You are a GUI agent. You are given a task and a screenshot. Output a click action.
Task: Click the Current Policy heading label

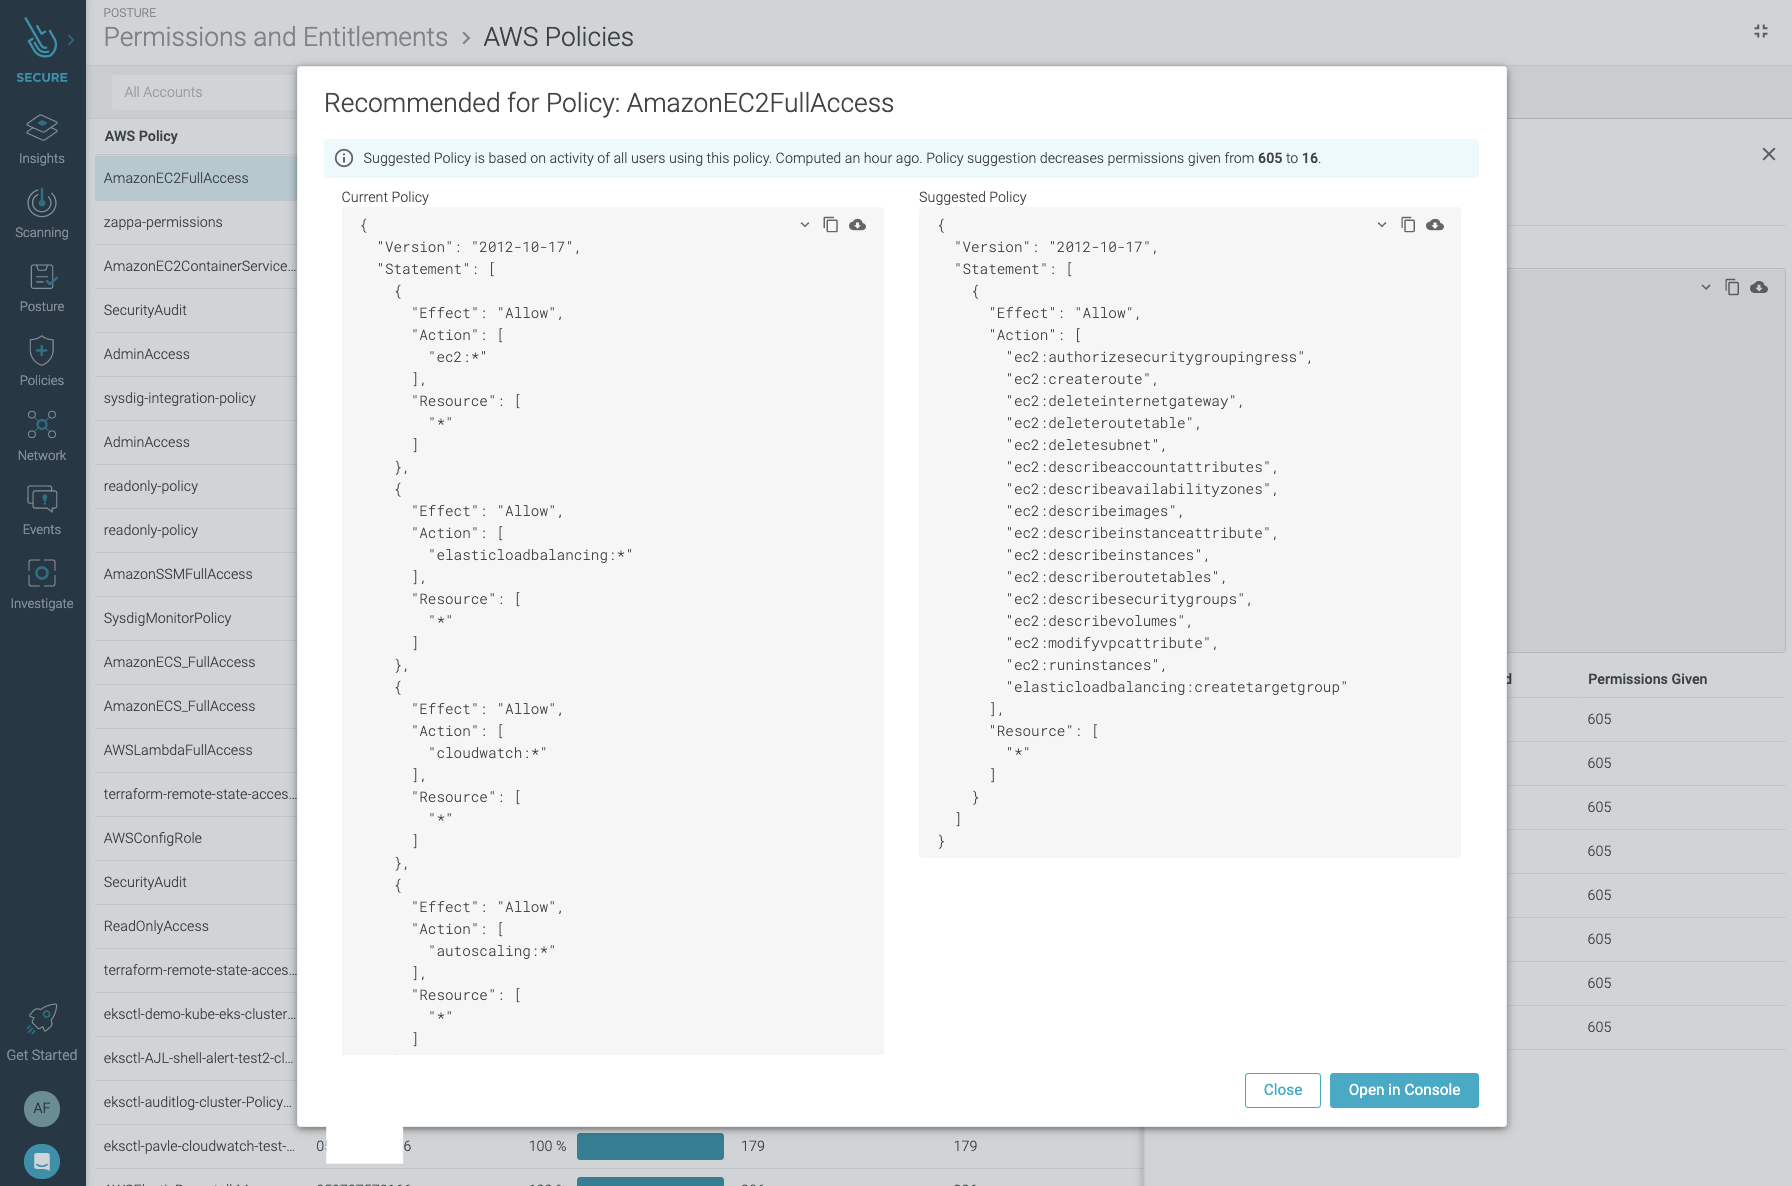tap(385, 197)
